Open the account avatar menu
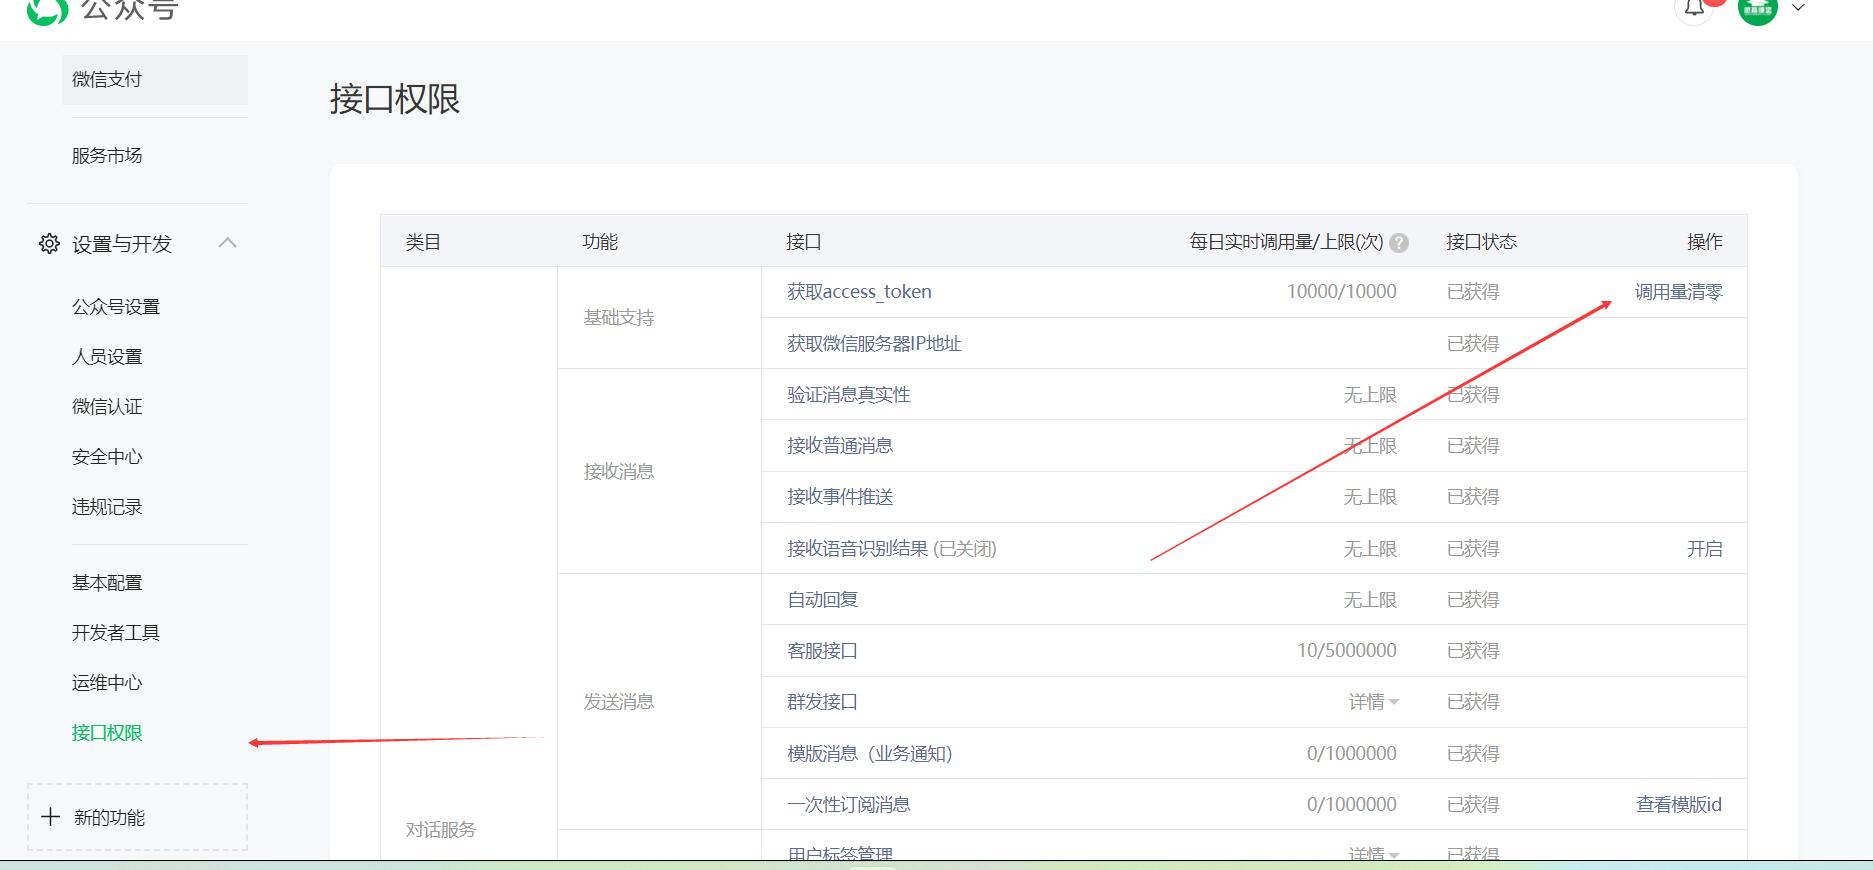1873x870 pixels. tap(1757, 9)
